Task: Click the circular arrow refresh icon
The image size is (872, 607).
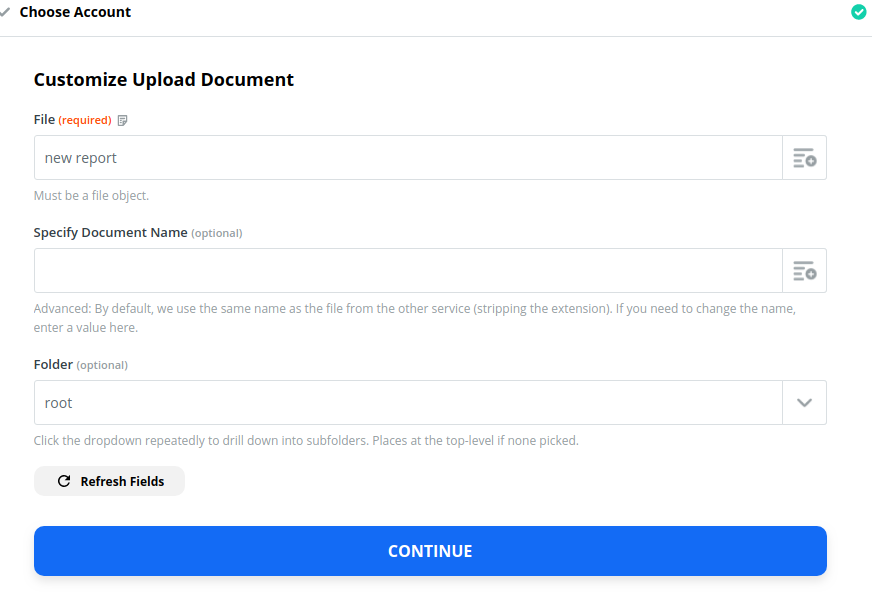Action: click(x=64, y=481)
